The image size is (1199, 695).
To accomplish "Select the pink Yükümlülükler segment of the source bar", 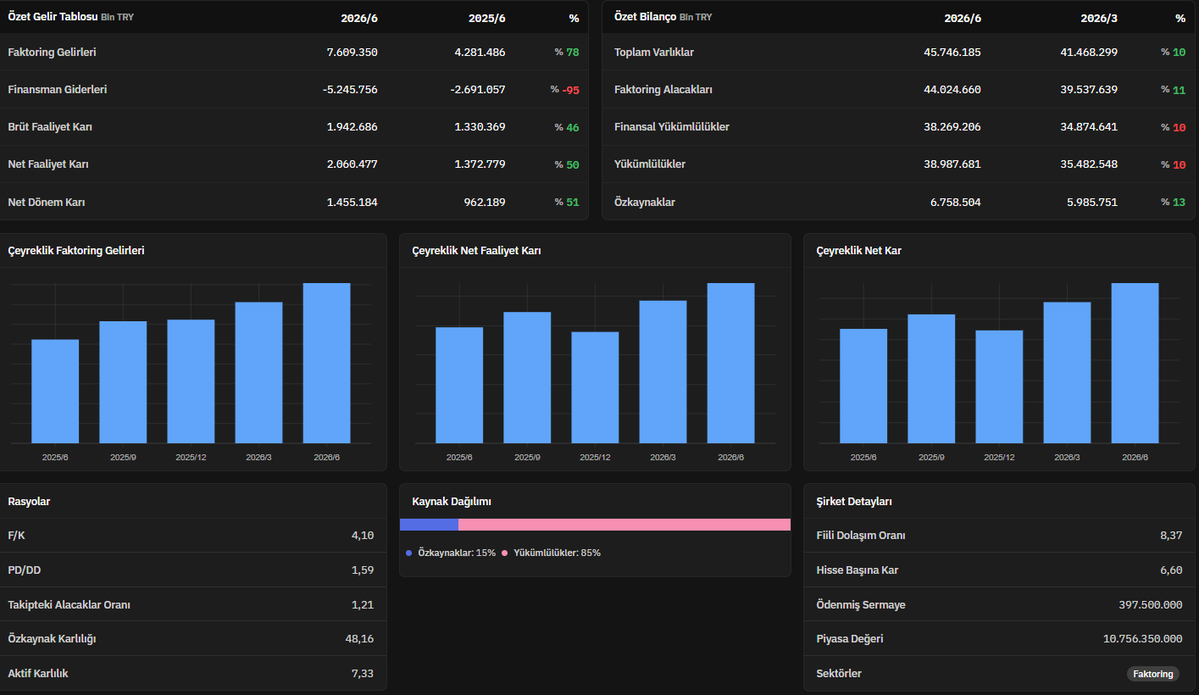I will (624, 524).
